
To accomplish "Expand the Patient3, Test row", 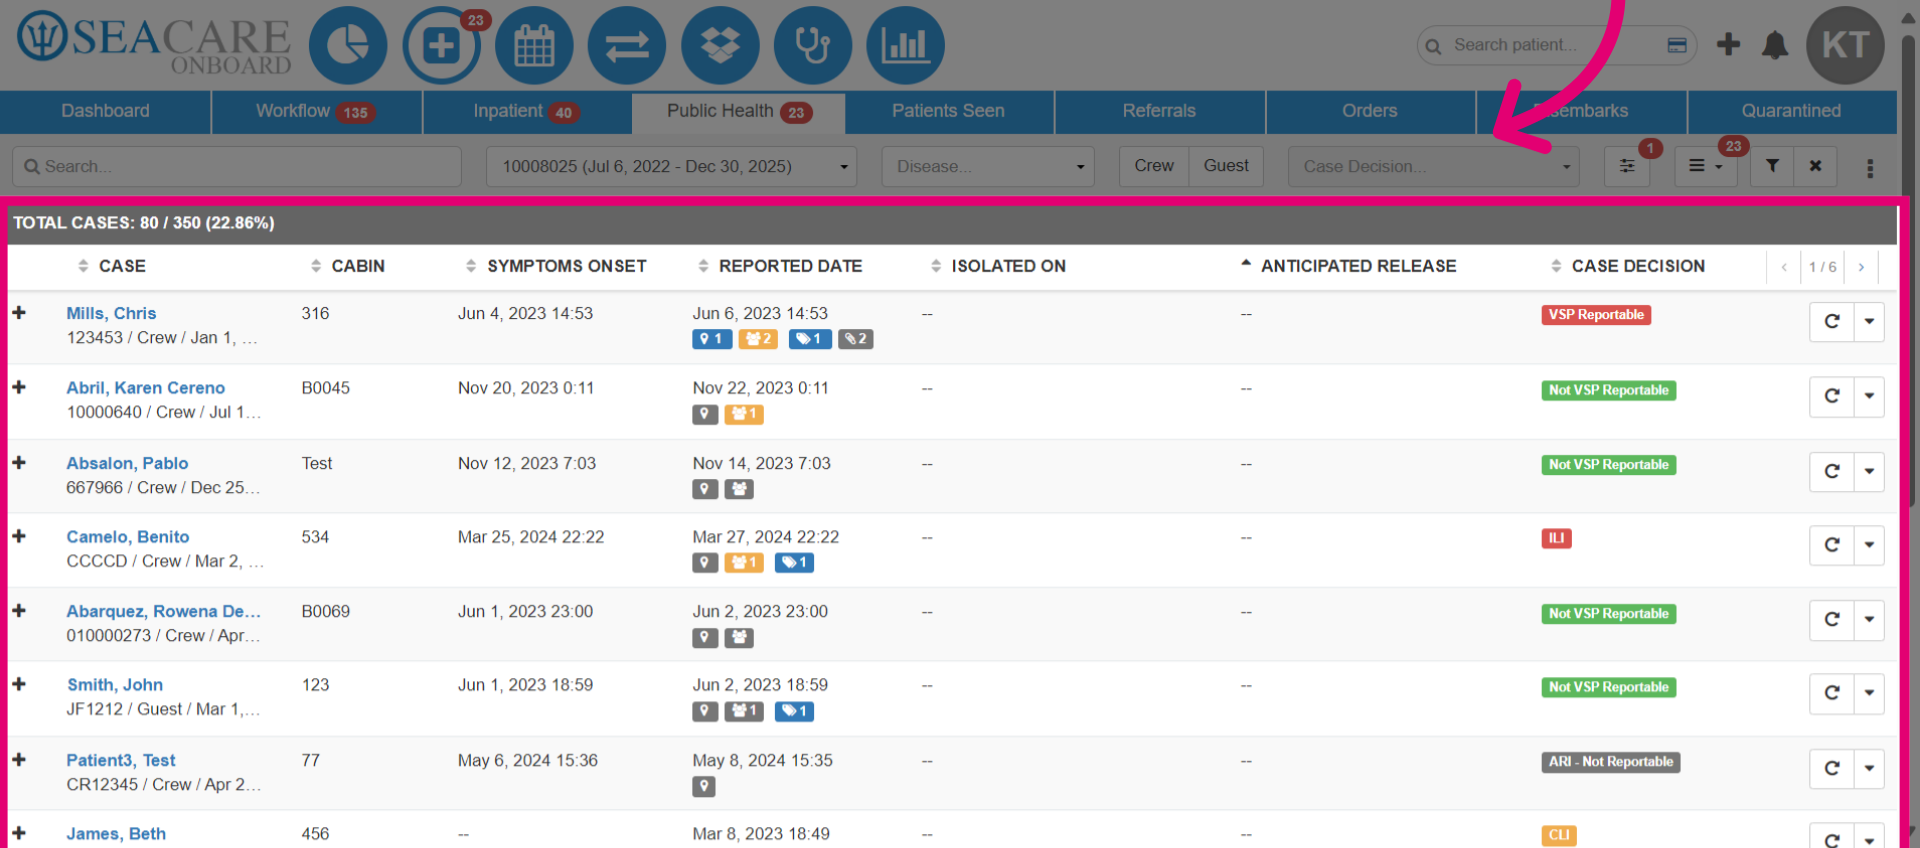I will pyautogui.click(x=19, y=760).
